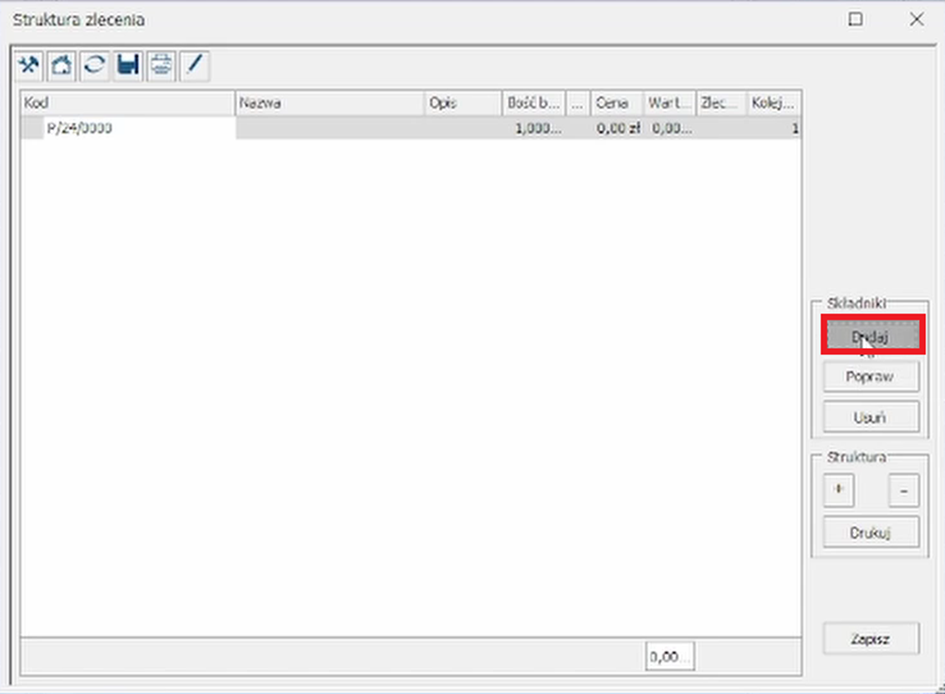This screenshot has height=694, width=945.
Task: Click the Cena column header
Action: [x=616, y=103]
